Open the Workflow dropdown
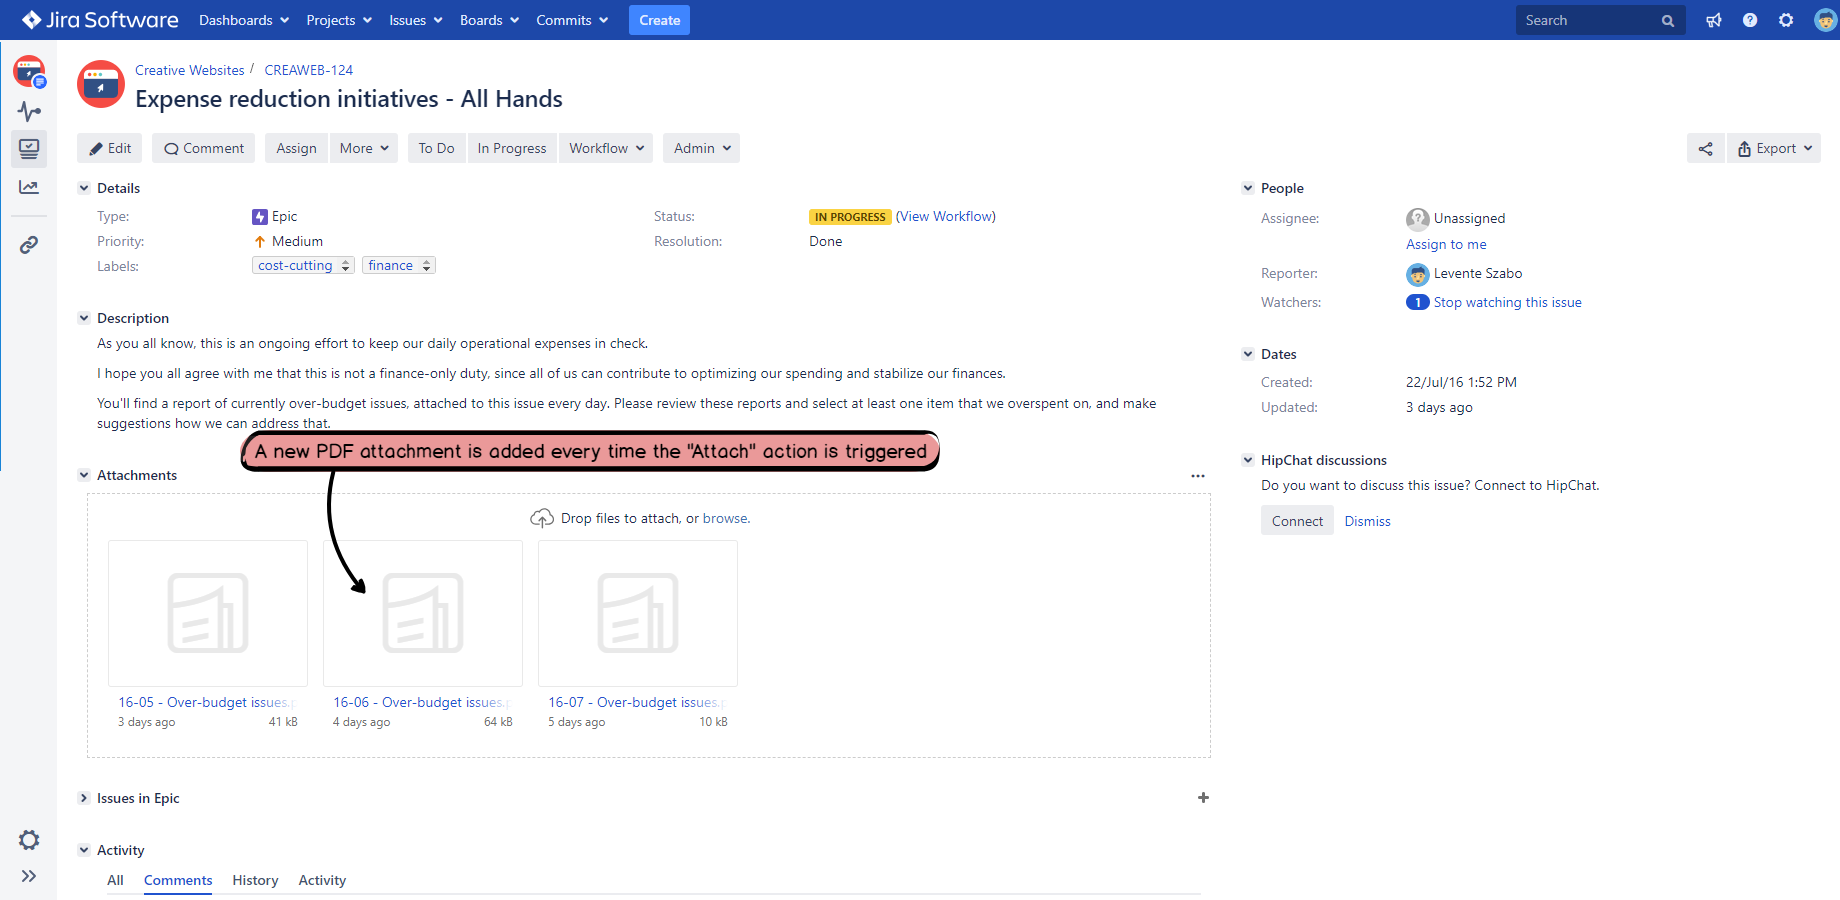The image size is (1840, 900). (x=606, y=149)
